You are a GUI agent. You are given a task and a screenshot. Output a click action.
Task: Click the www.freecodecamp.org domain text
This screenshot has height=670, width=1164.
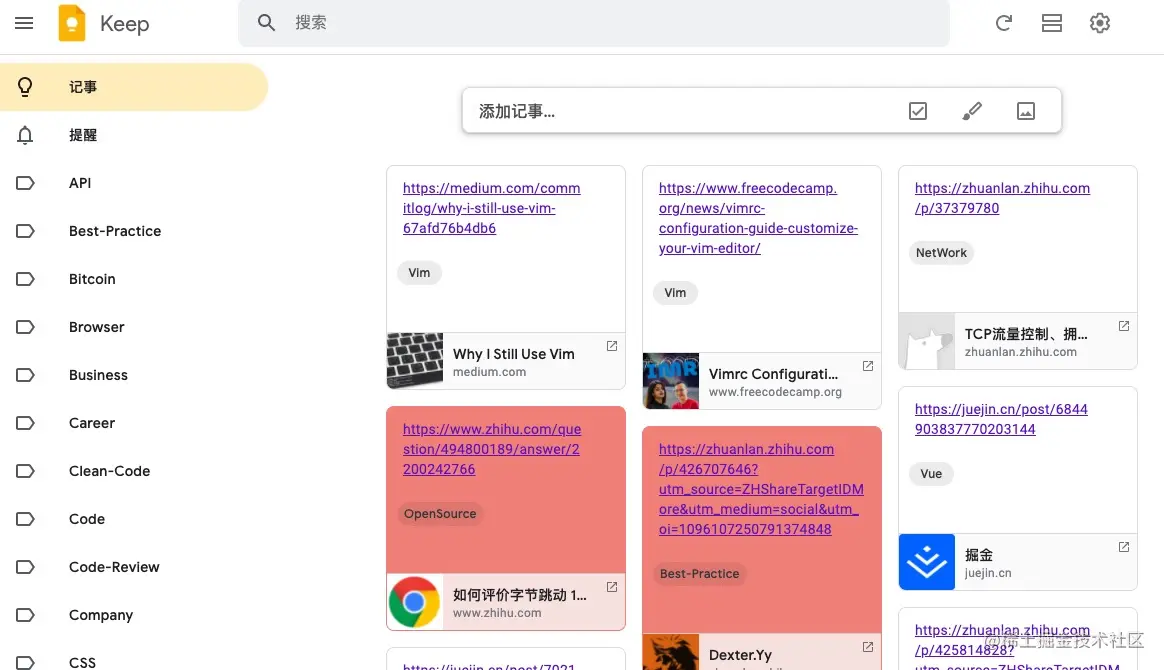(x=775, y=392)
